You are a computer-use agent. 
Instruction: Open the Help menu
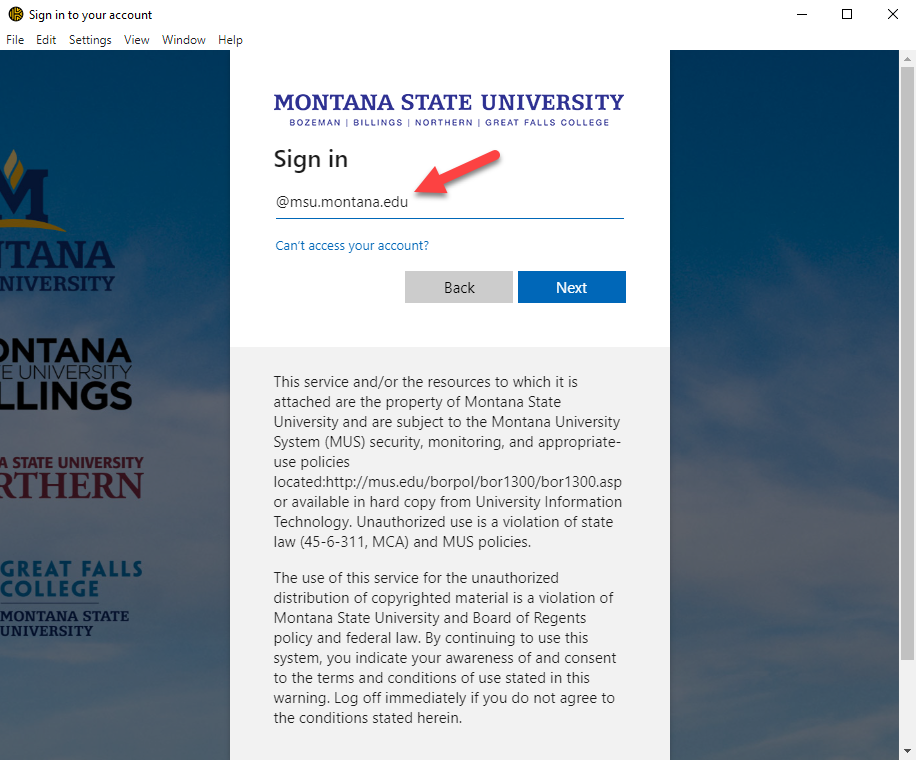(230, 40)
